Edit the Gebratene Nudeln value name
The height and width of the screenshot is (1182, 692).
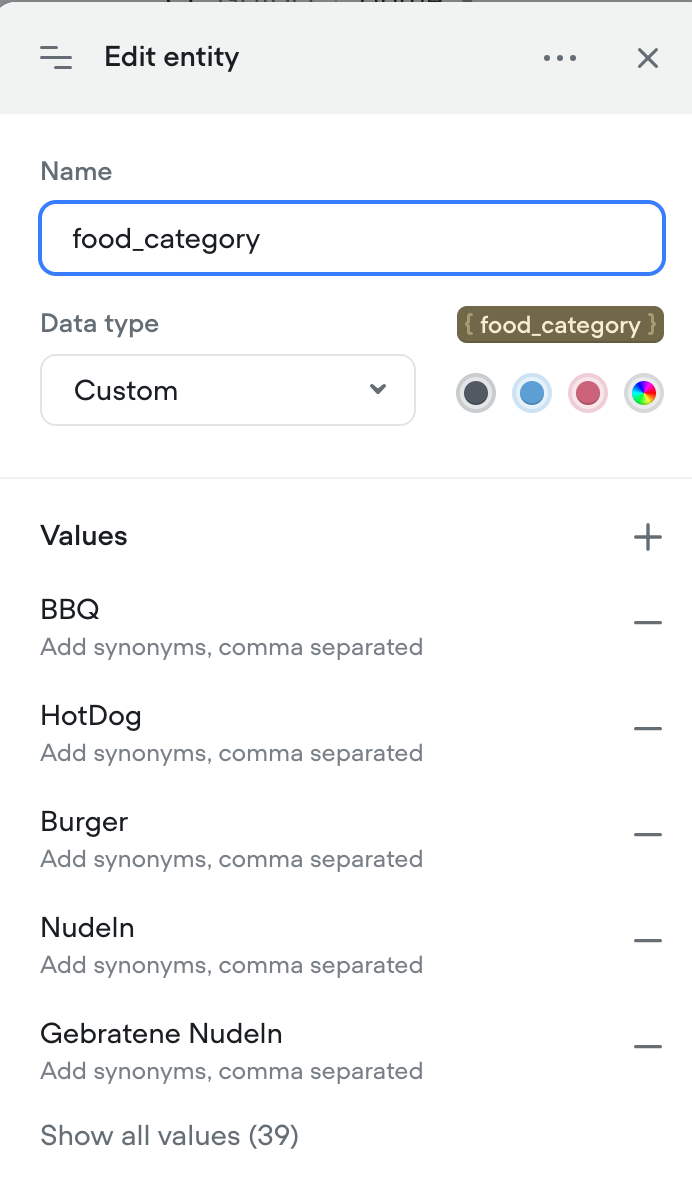point(161,1033)
